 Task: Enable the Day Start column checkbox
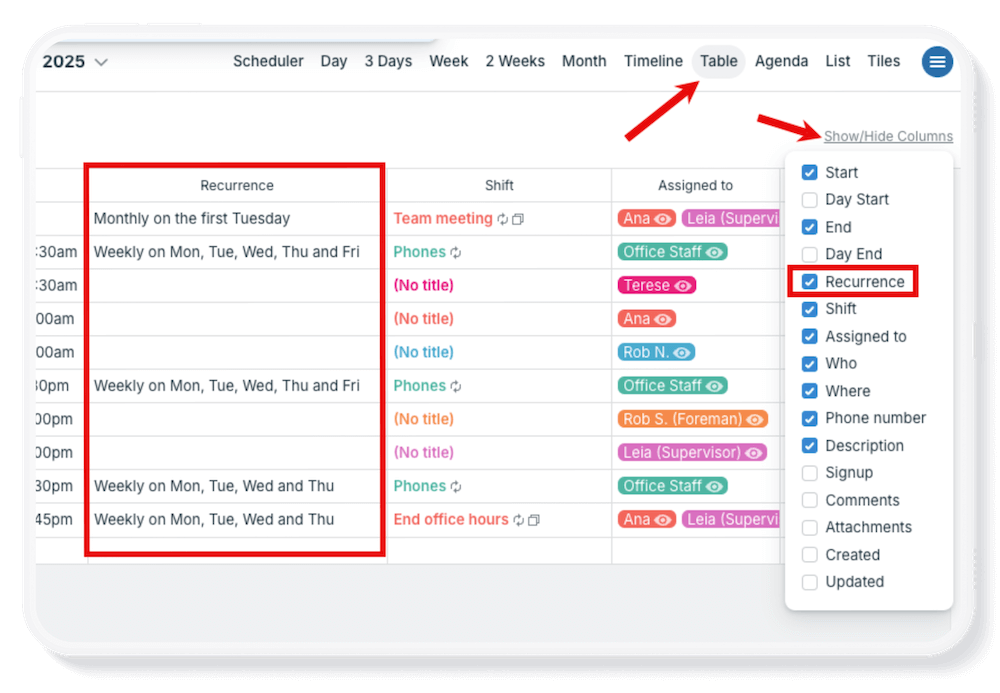click(810, 200)
